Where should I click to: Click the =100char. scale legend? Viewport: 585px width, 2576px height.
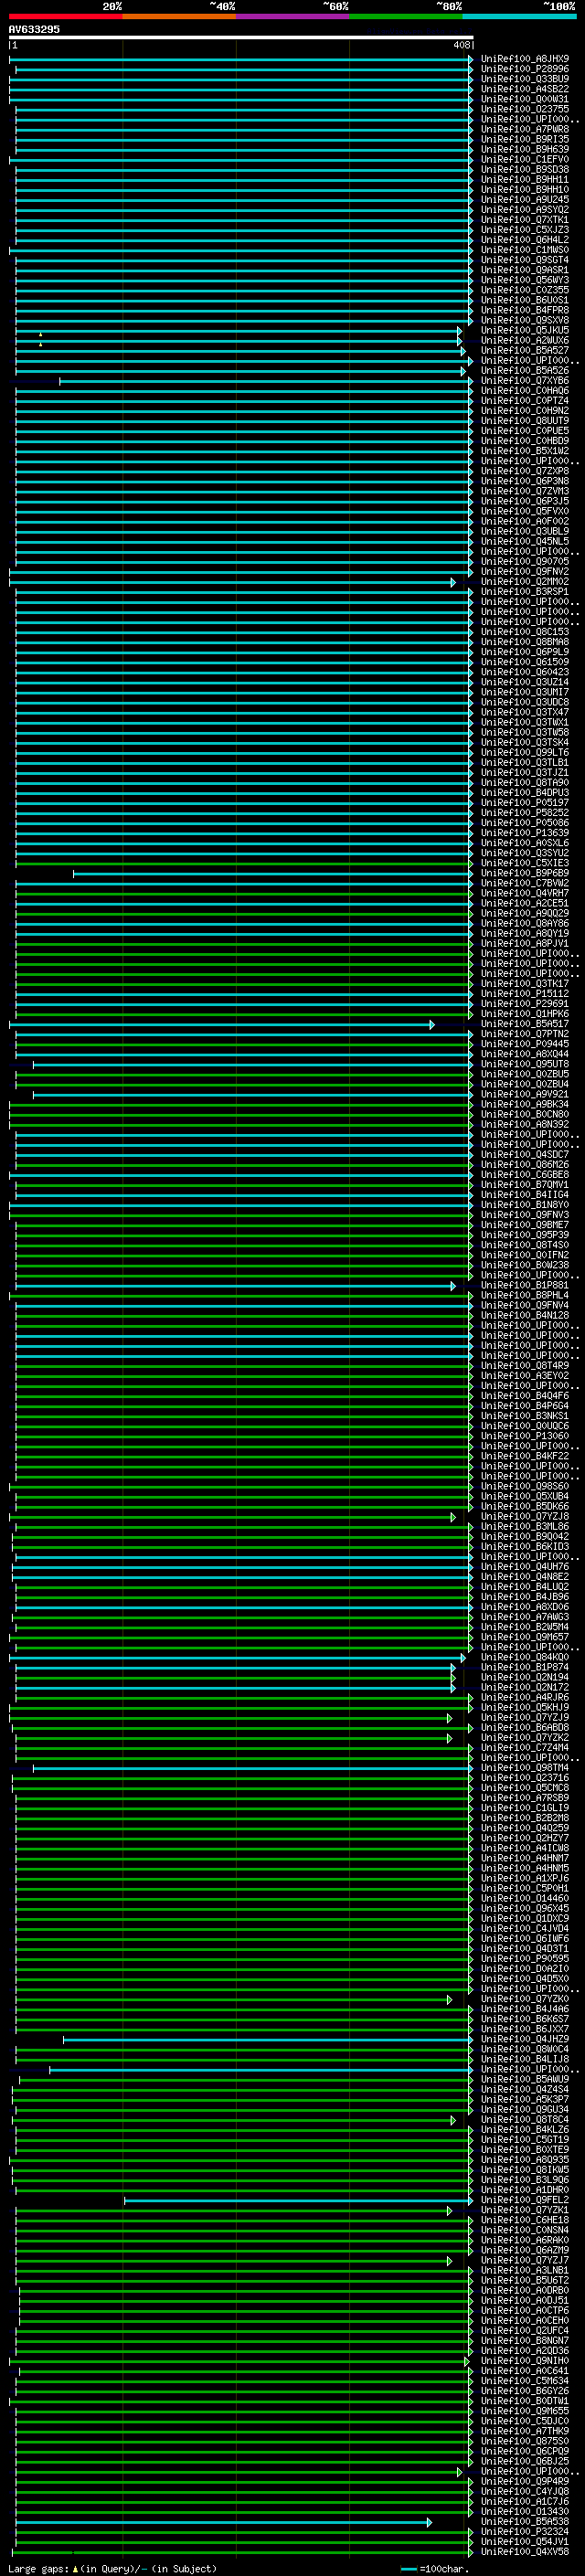pos(435,2569)
